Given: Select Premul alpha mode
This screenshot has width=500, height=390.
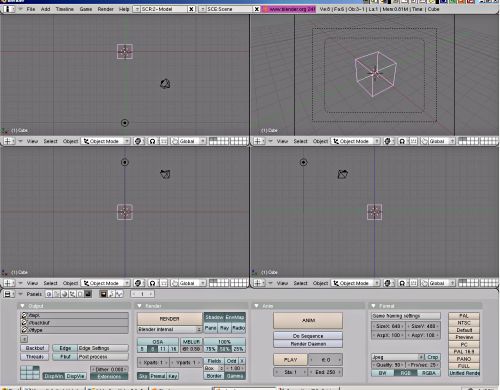Looking at the screenshot, I should pyautogui.click(x=158, y=376).
